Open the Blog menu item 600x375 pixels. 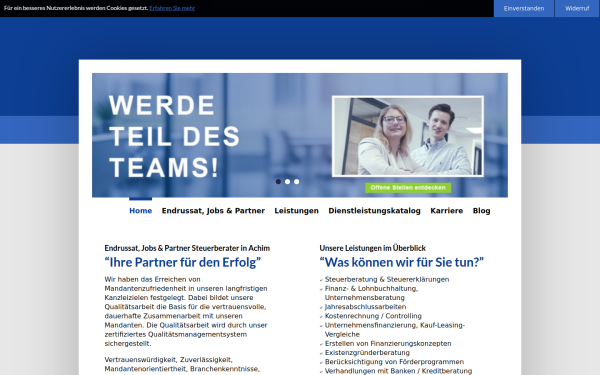click(x=481, y=210)
